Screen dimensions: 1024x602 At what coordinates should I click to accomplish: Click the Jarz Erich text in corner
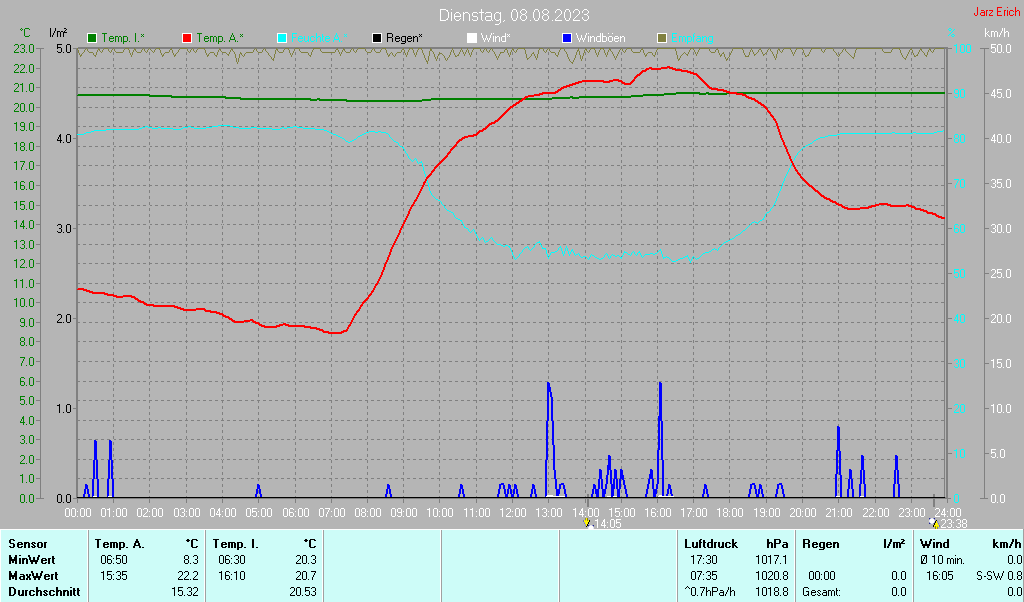(996, 12)
